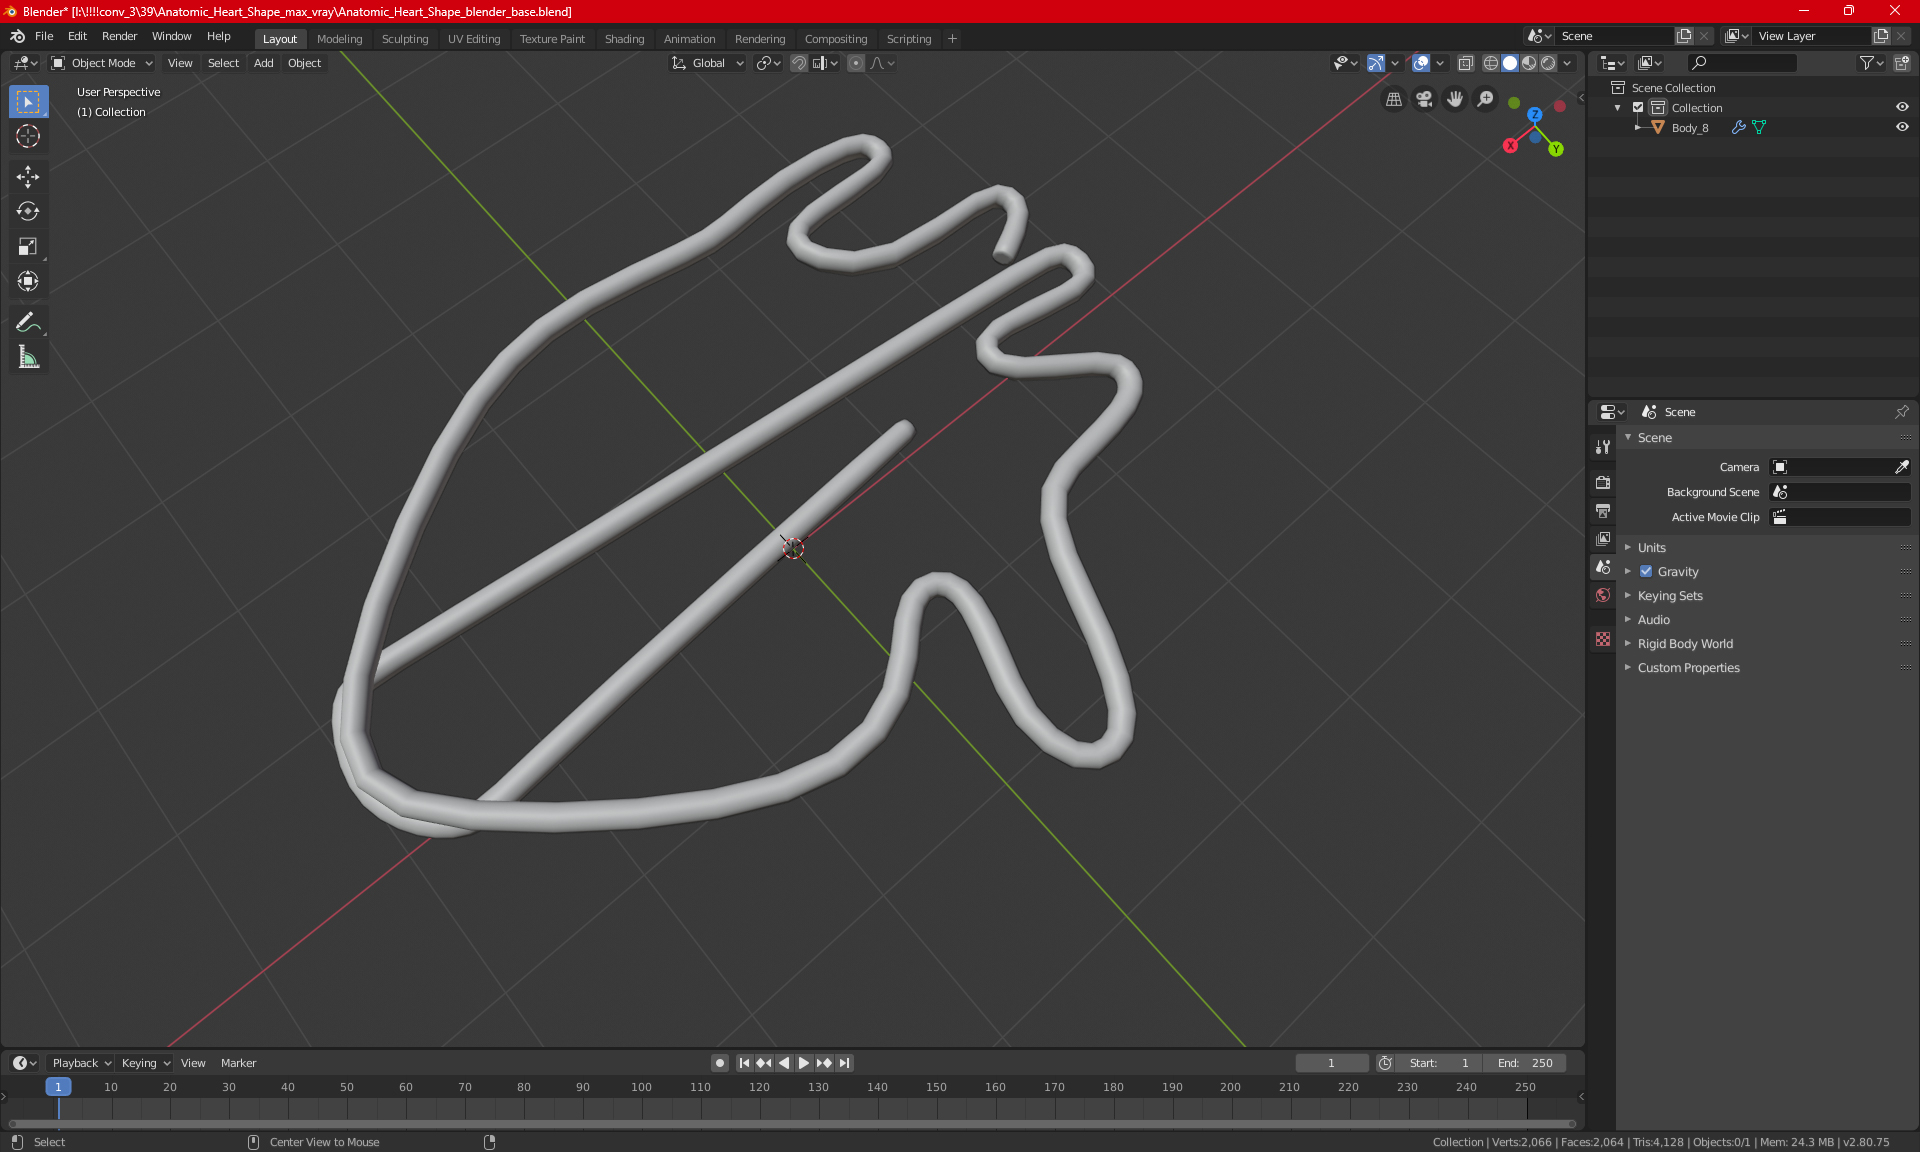Click the current frame number field
This screenshot has width=1920, height=1152.
click(1331, 1063)
